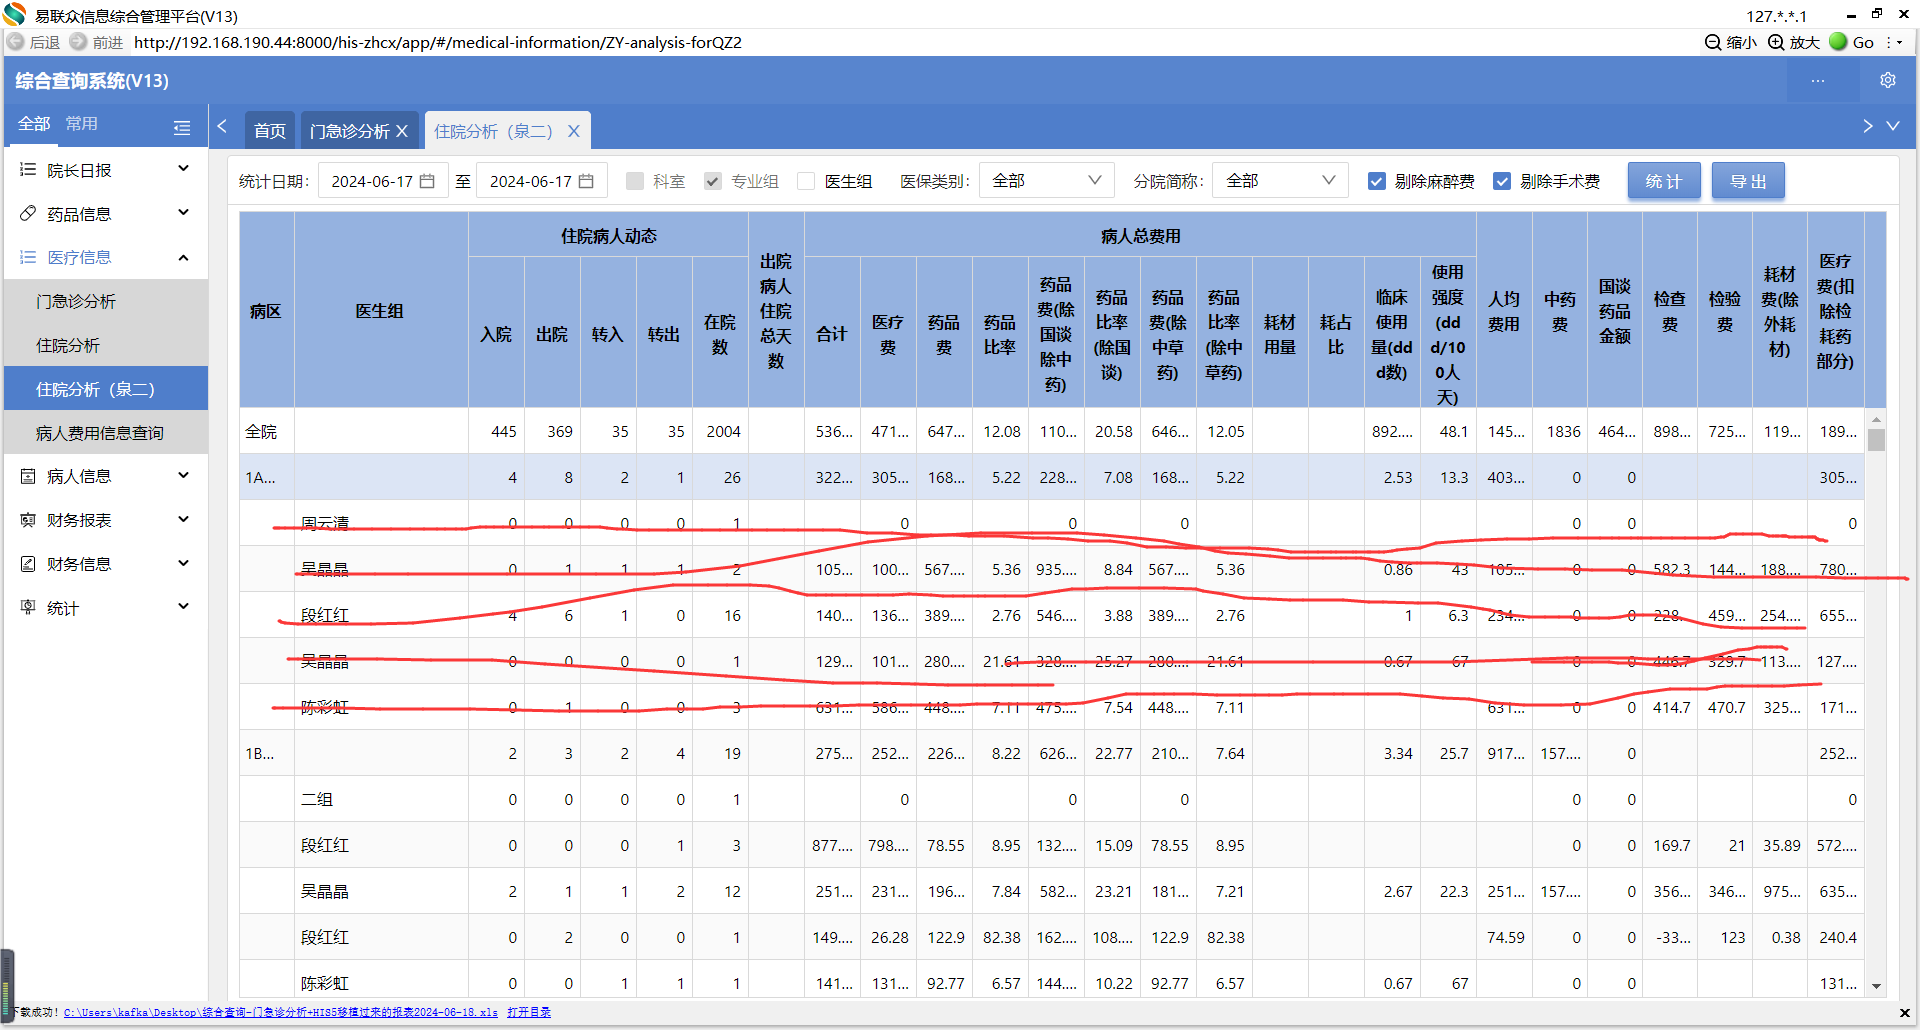Screen dimensions: 1920x1030
Task: Expand the 院长日报 menu
Action: point(183,169)
